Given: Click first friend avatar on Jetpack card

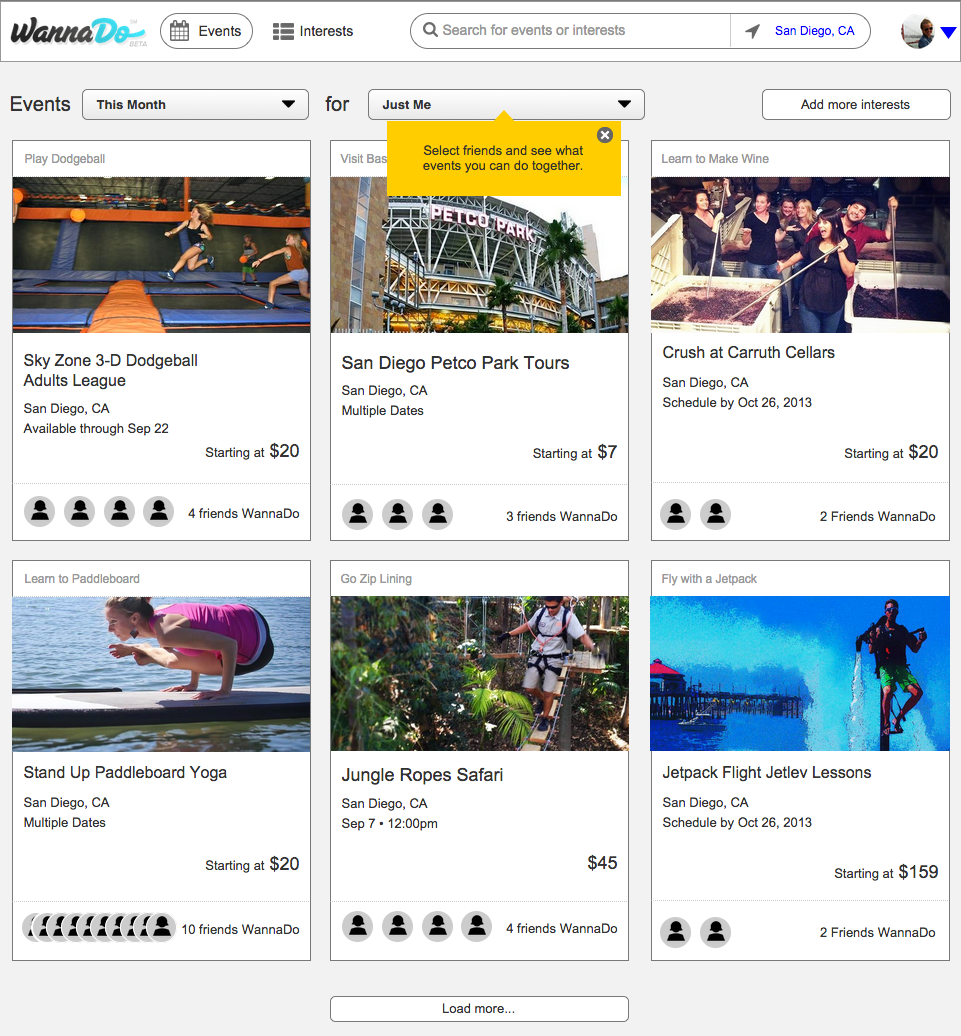Looking at the screenshot, I should click(676, 932).
